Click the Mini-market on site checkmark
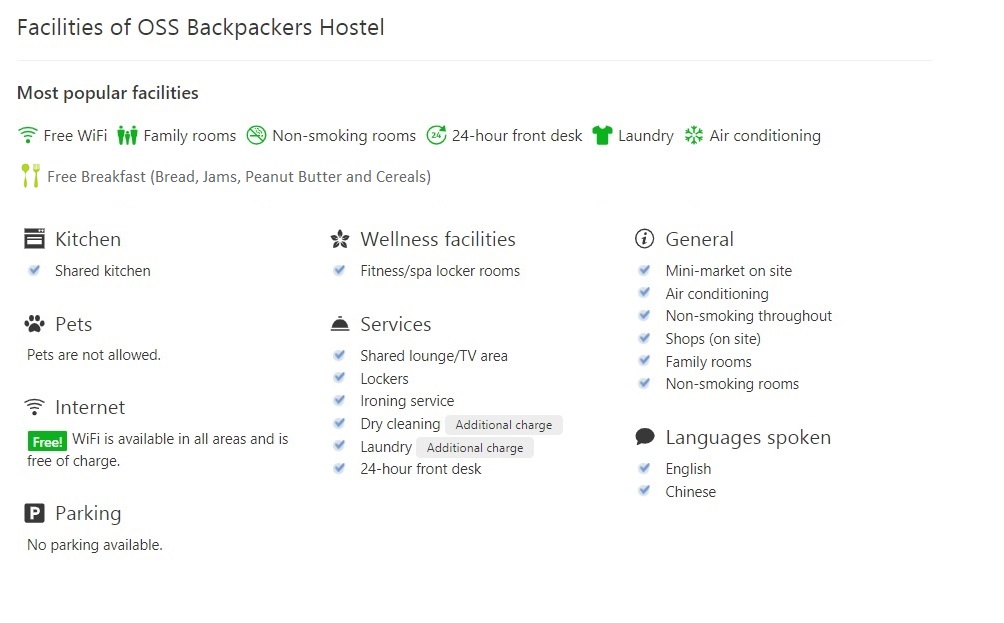Viewport: 1004px width, 623px height. (645, 271)
